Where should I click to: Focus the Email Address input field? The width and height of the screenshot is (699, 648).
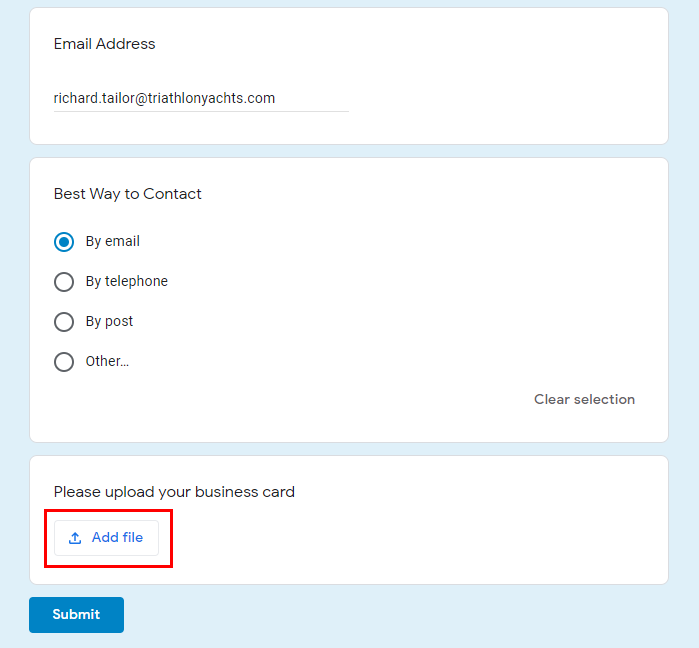pos(201,98)
